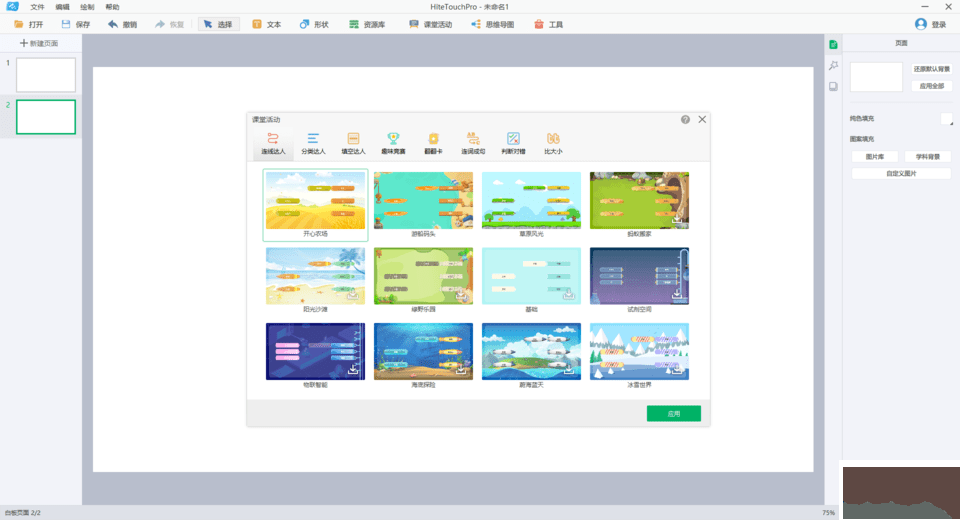Open the animation panel star icon
Screen dimensions: 960x520
pyautogui.click(x=832, y=65)
